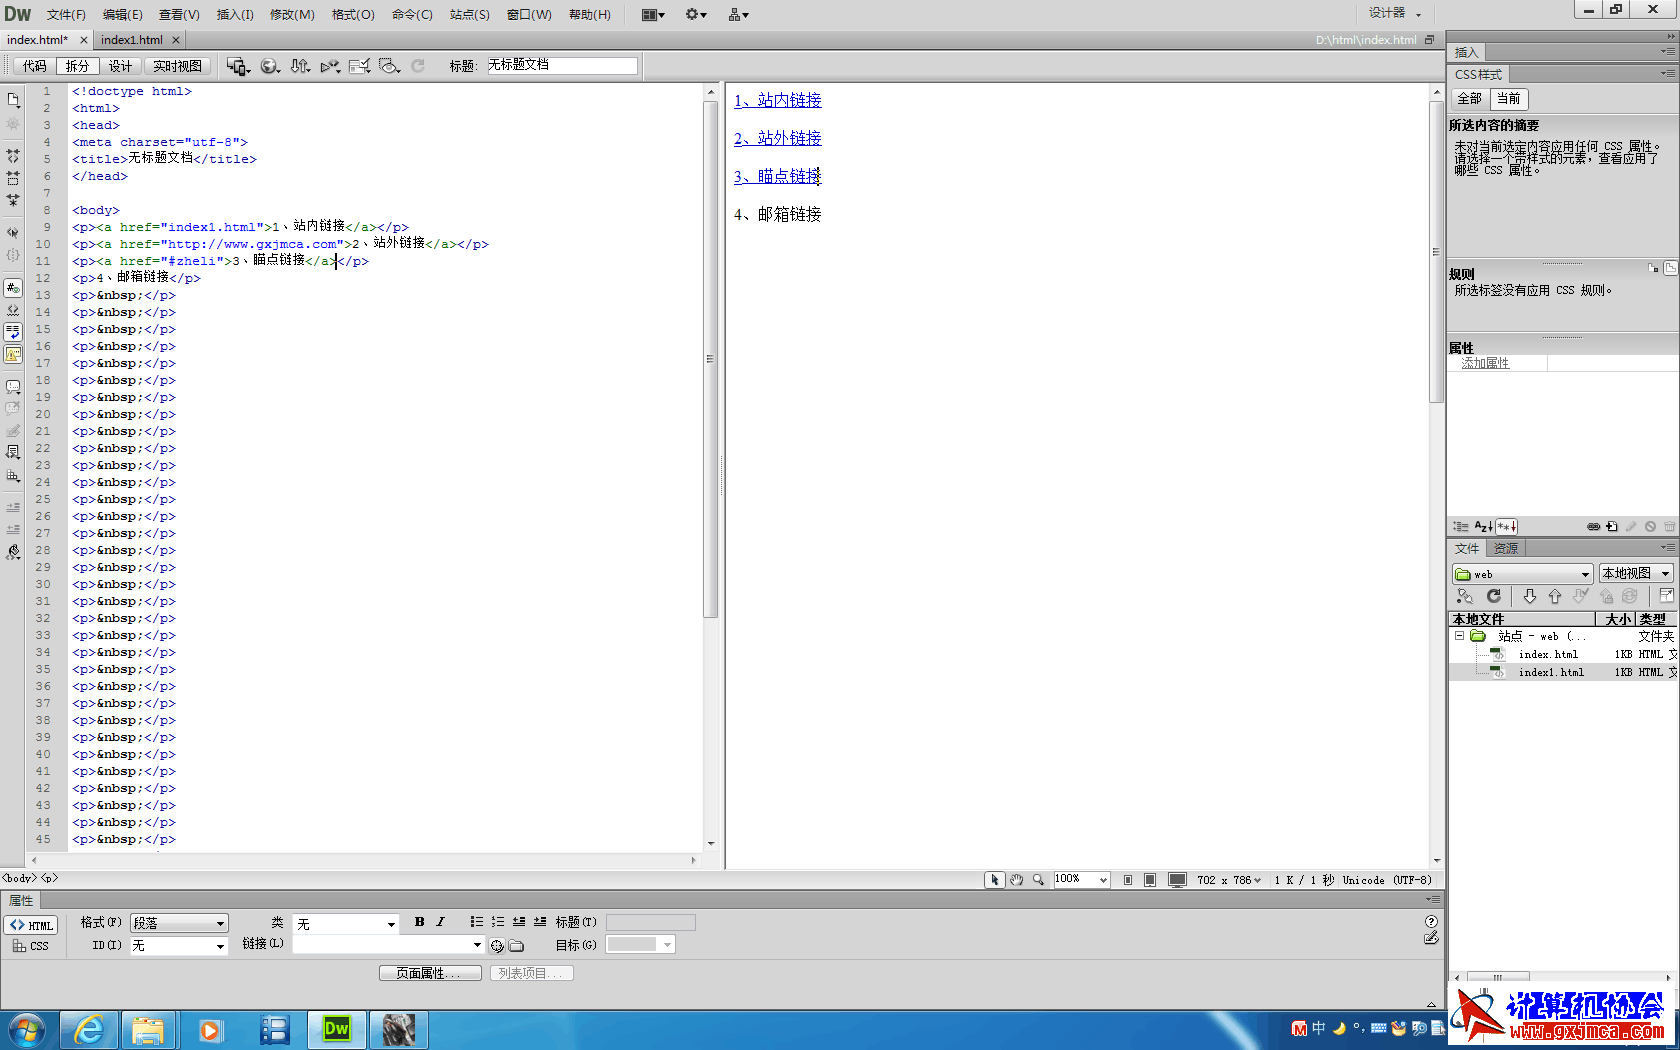Open the web site dropdown in the Files panel
The image size is (1680, 1050).
tap(1521, 574)
